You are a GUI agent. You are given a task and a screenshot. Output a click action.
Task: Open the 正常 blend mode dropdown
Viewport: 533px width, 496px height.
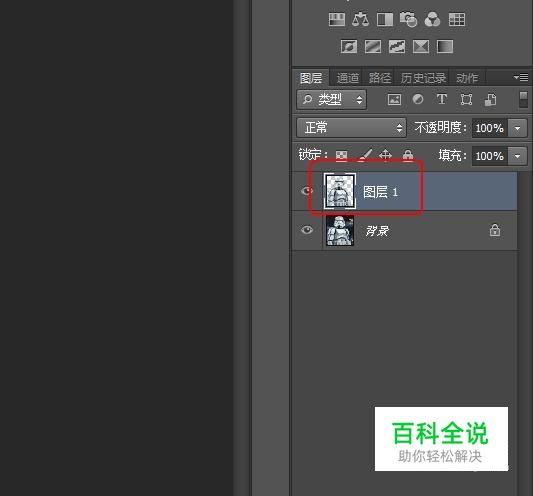coord(351,128)
